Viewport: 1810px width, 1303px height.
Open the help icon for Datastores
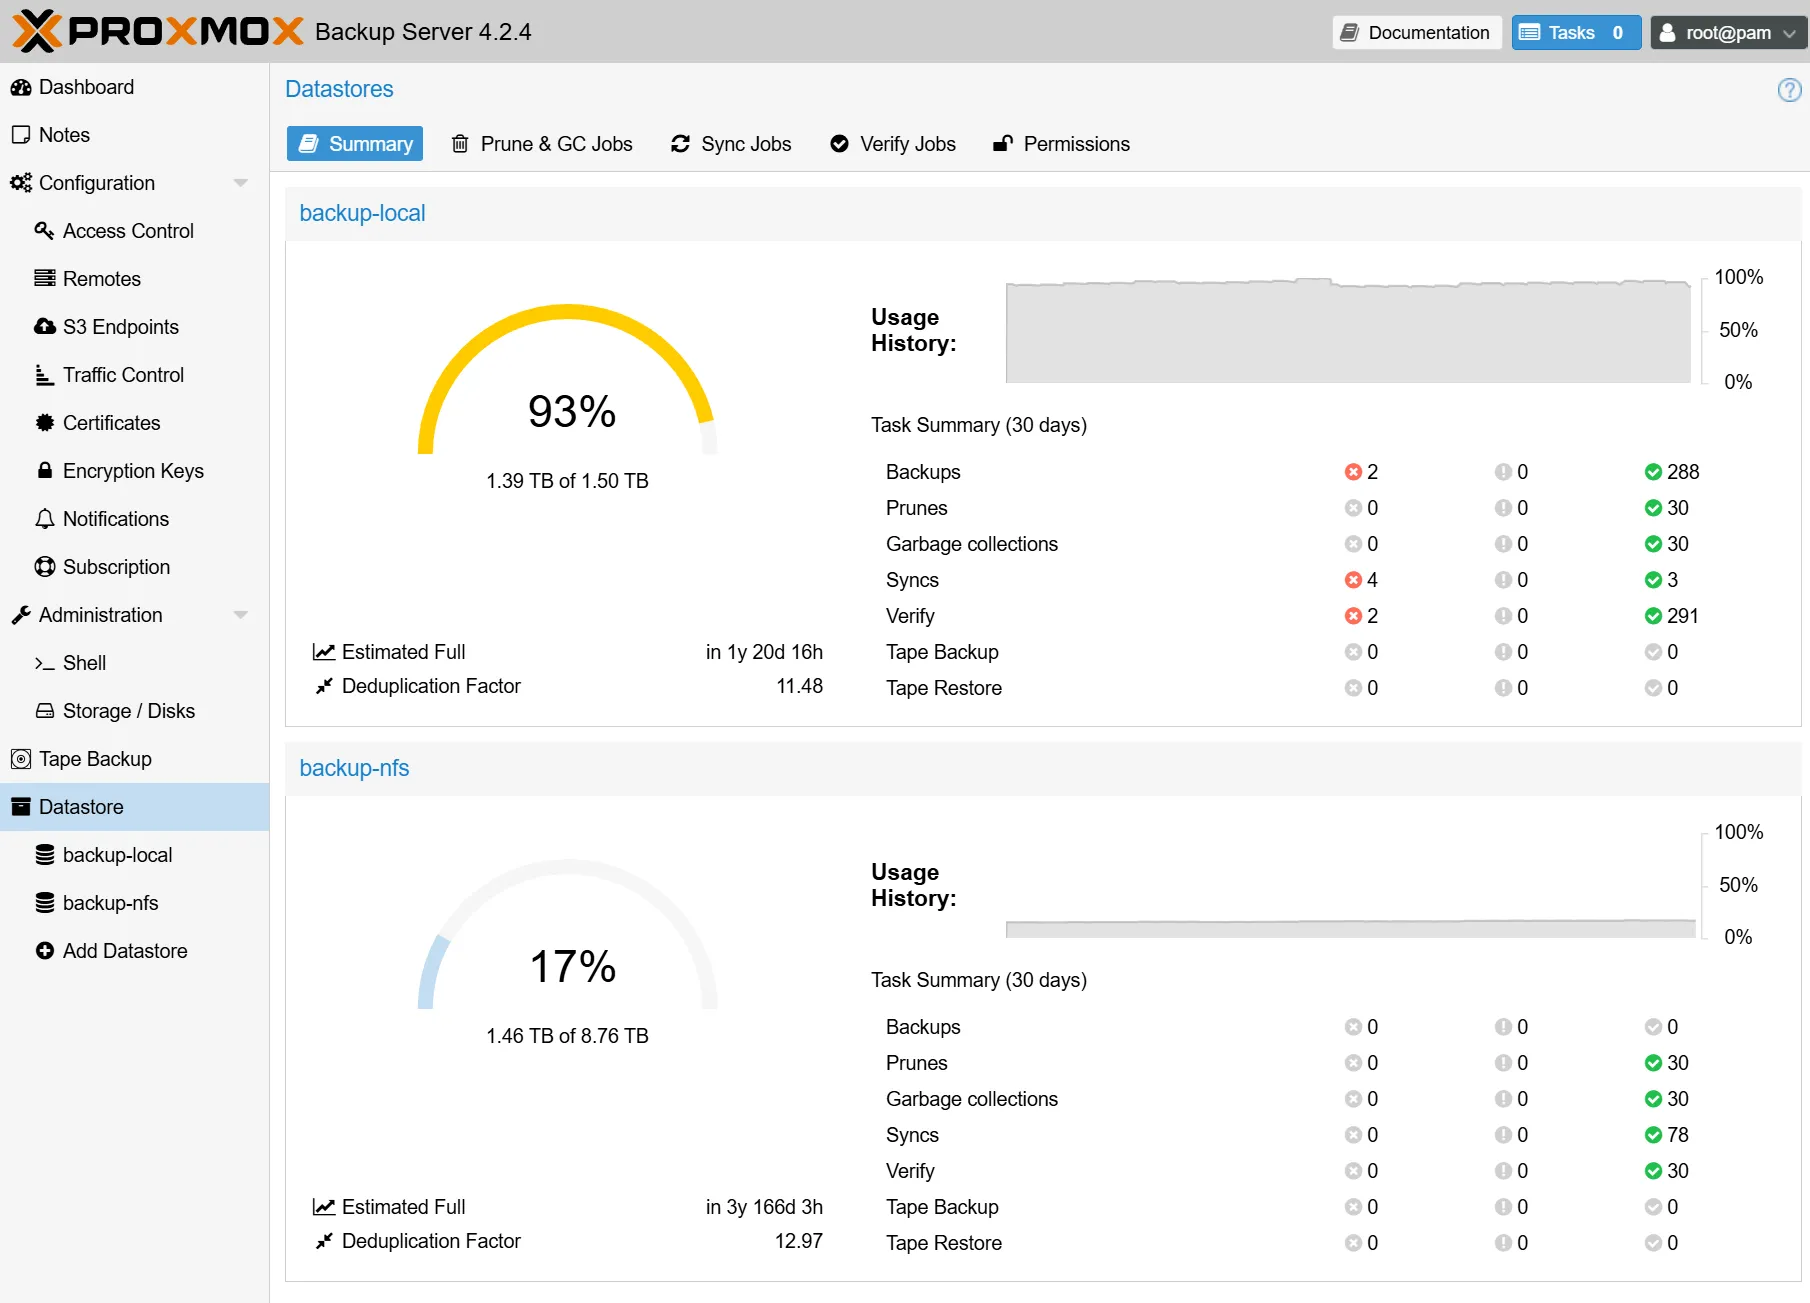pos(1789,90)
